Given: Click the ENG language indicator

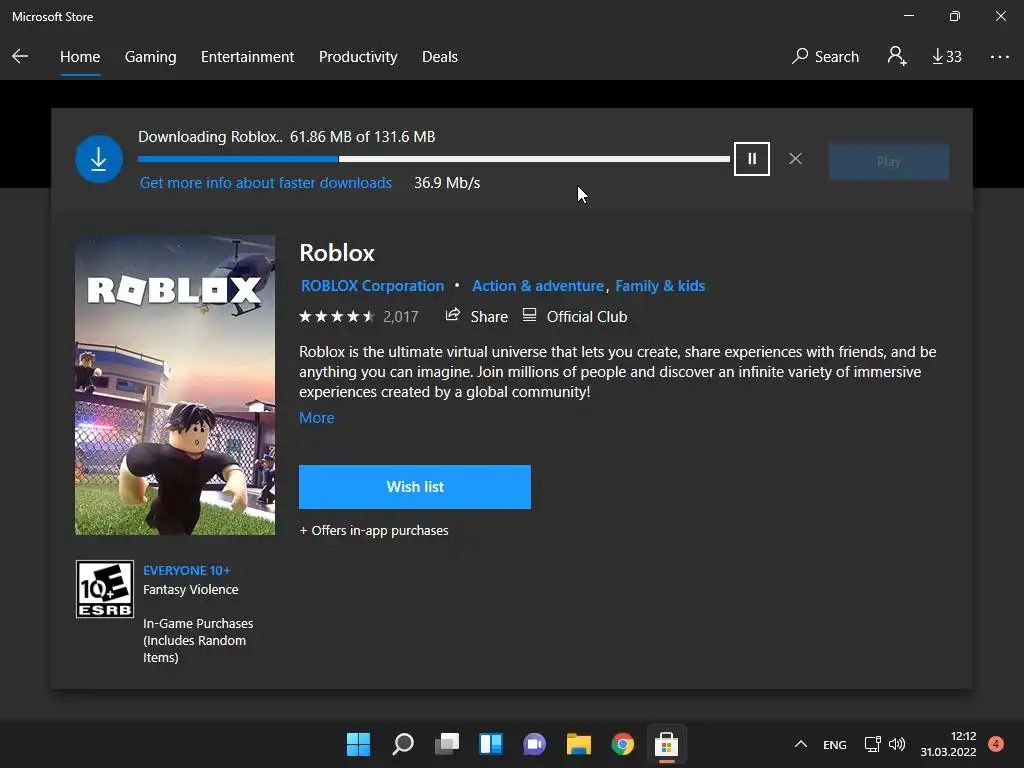Looking at the screenshot, I should 835,744.
